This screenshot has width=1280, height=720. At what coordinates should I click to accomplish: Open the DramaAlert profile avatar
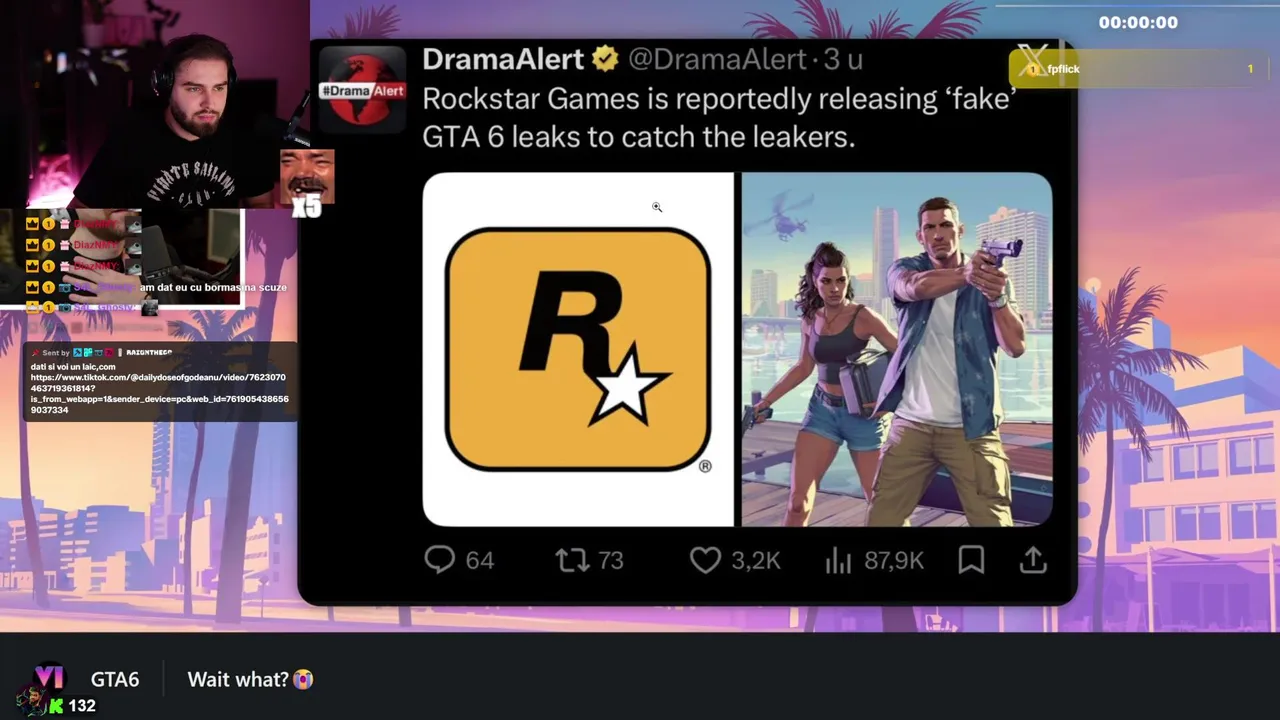[362, 89]
